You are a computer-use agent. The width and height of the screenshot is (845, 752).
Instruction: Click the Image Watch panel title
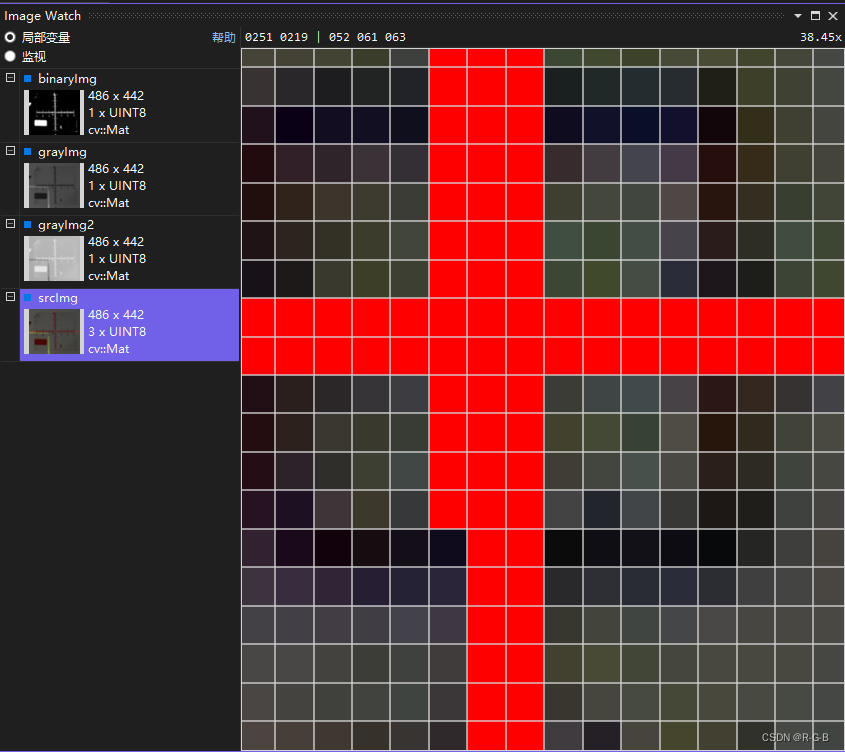click(43, 16)
